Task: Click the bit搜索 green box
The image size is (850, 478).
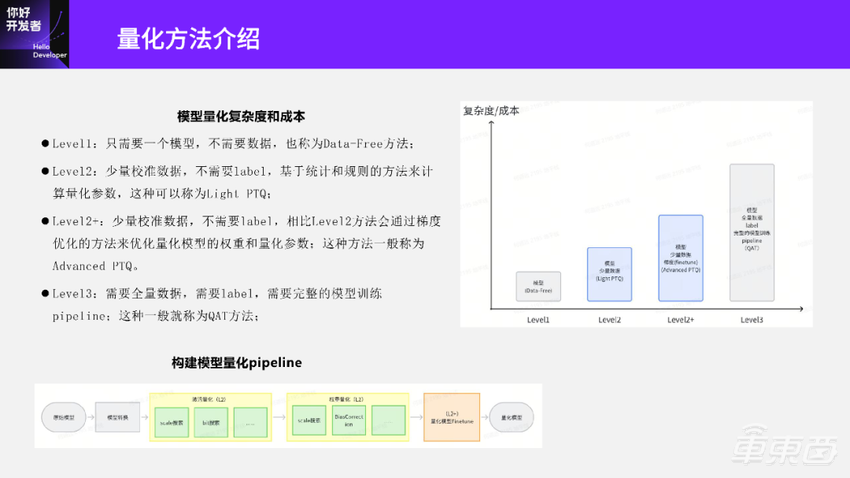Action: click(x=211, y=421)
